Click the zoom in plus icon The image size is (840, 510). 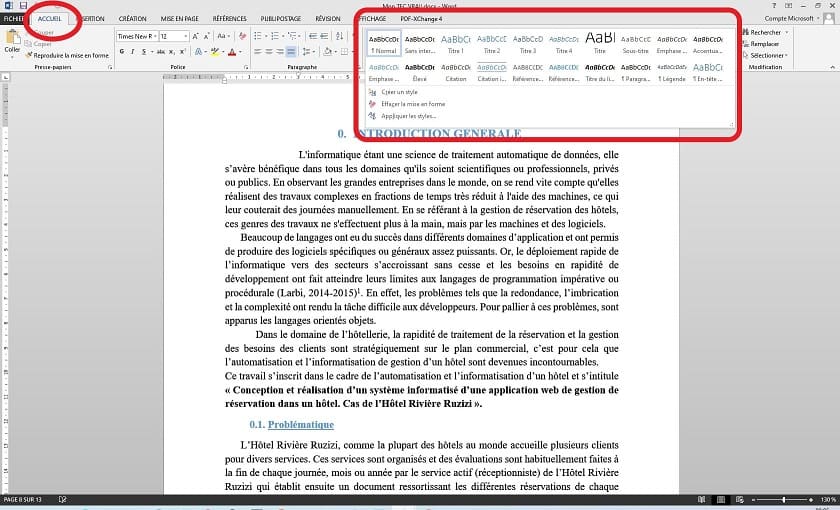pyautogui.click(x=811, y=499)
